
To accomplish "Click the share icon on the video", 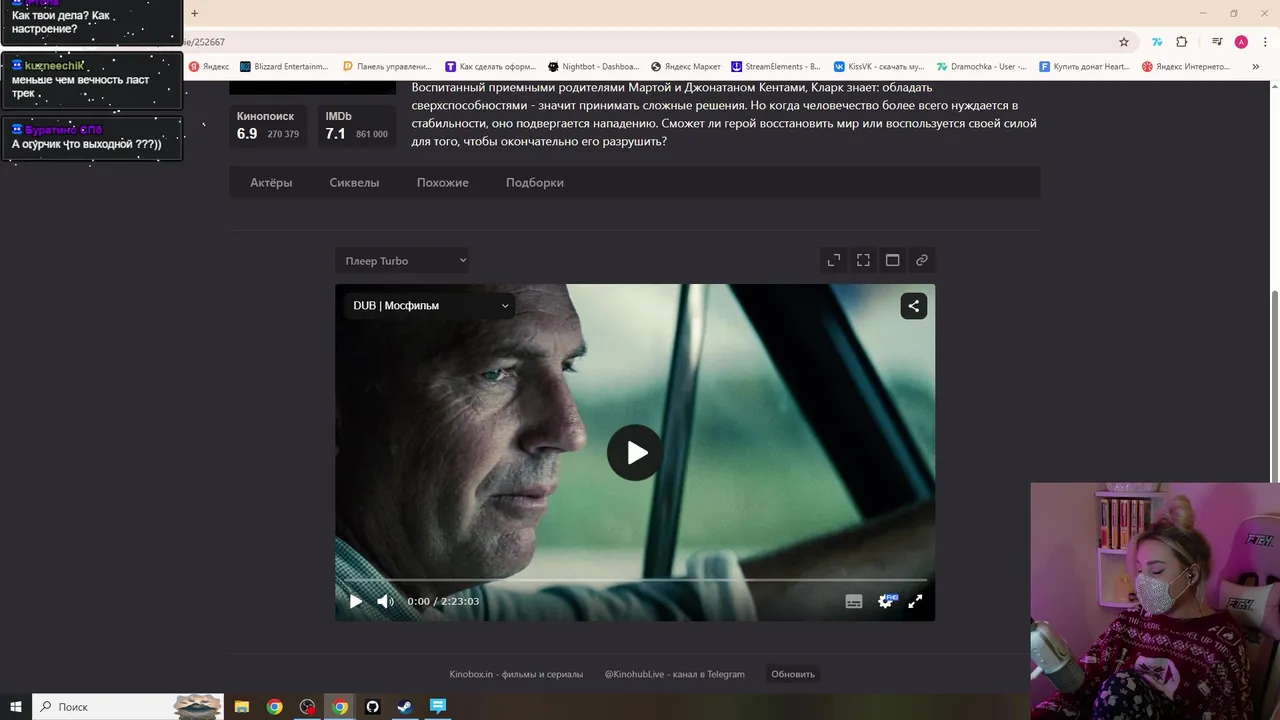I will click(914, 306).
